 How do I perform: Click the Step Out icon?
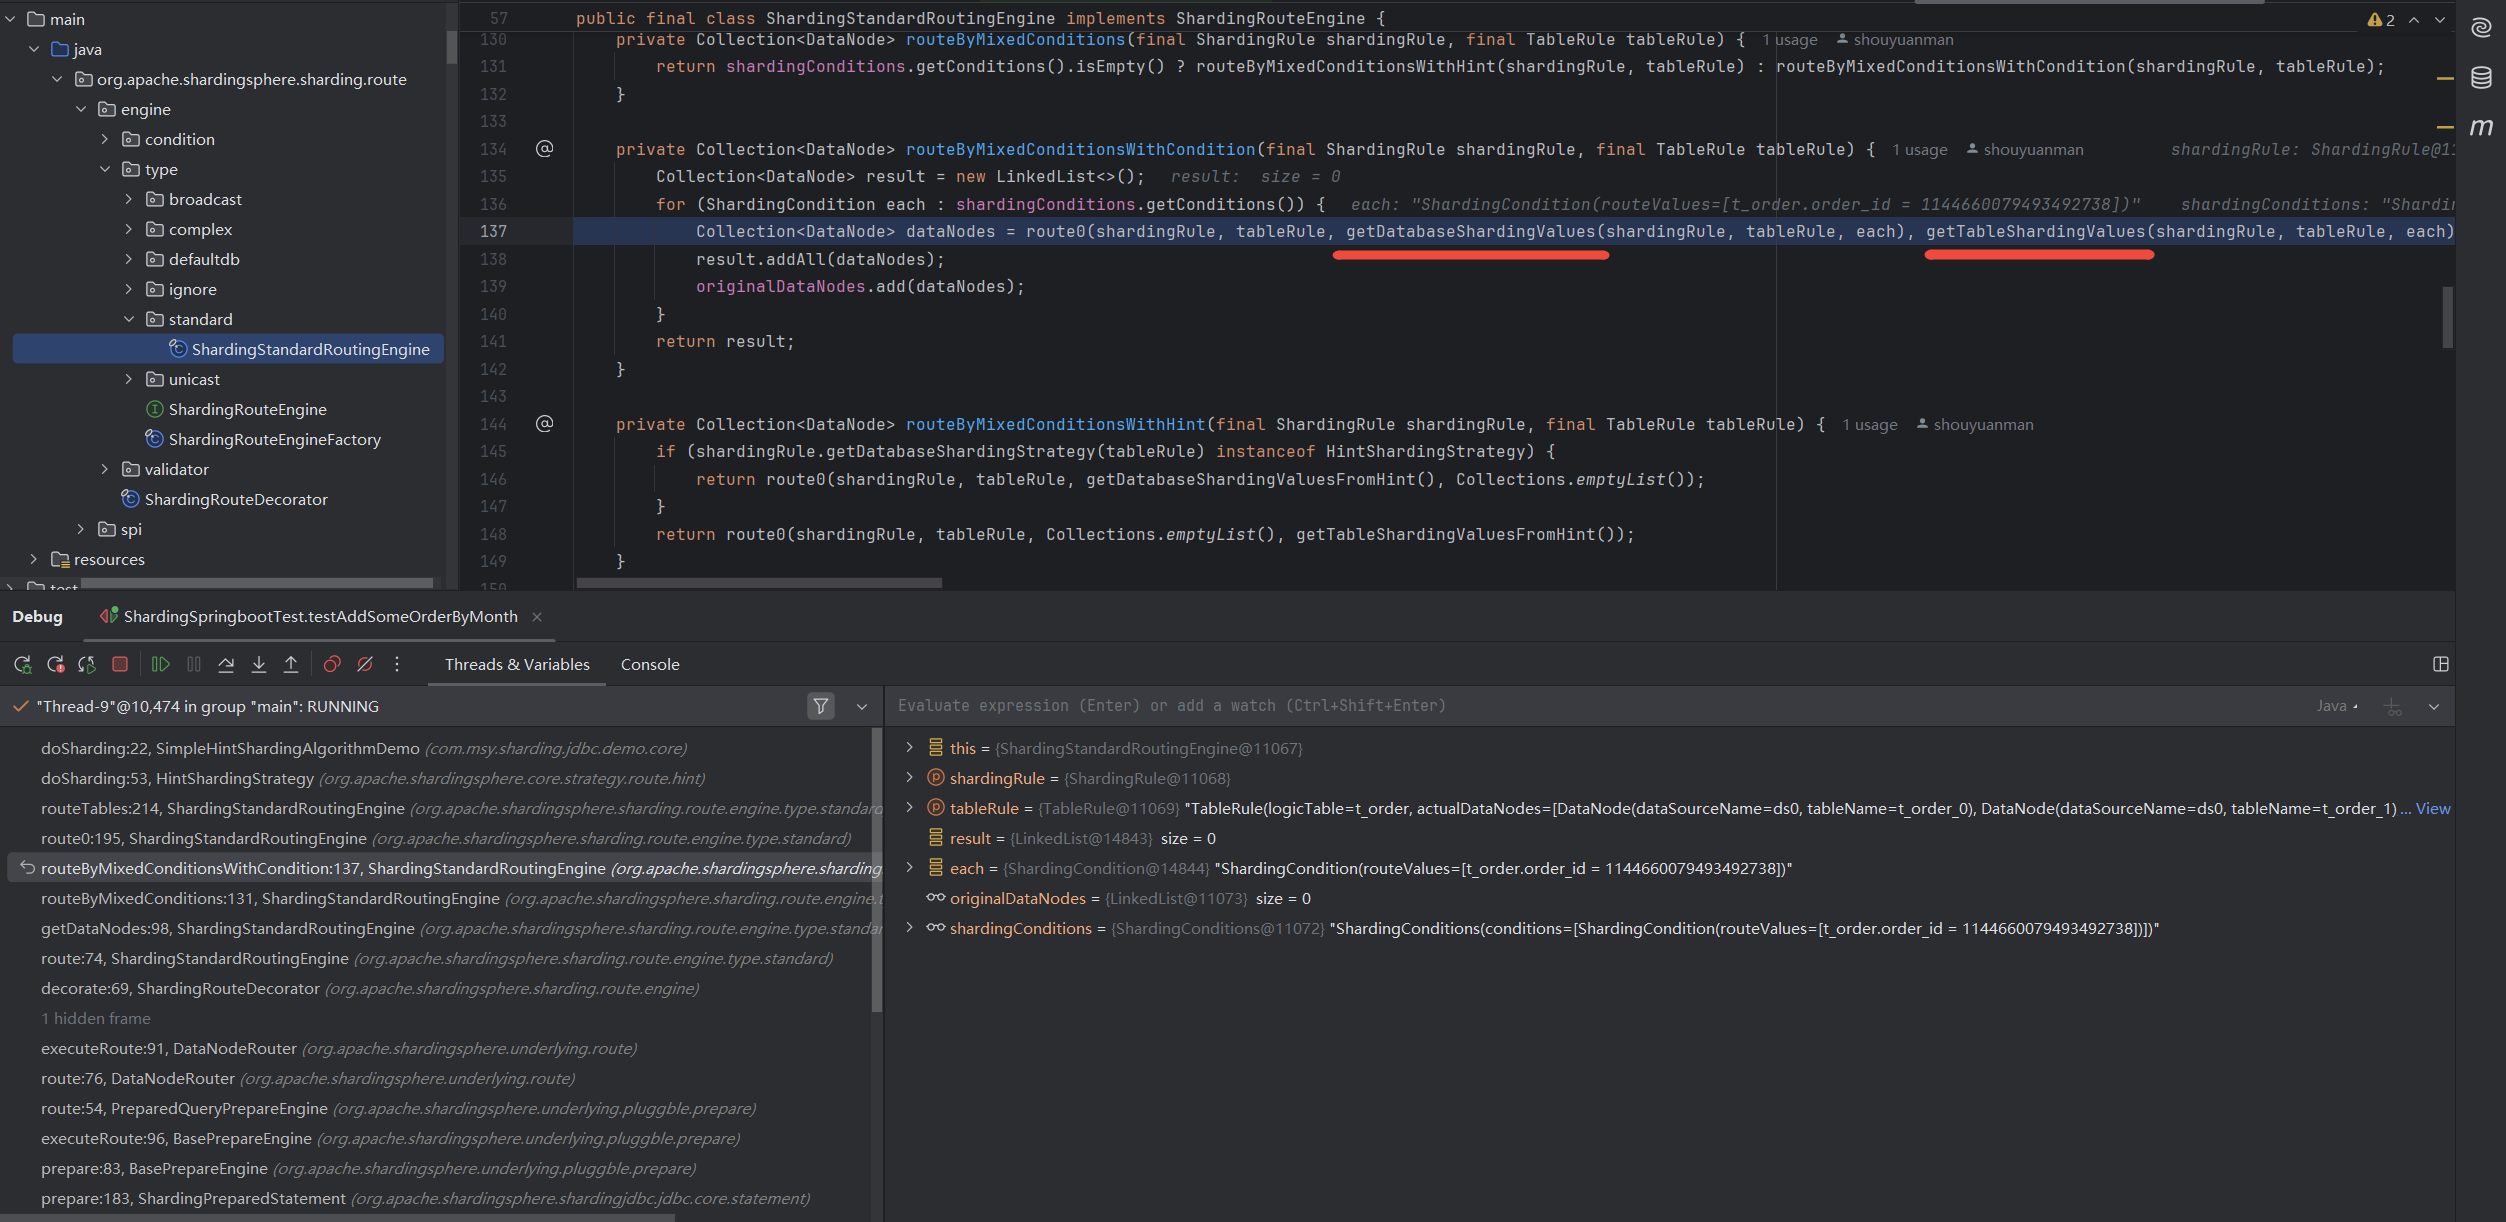291,664
